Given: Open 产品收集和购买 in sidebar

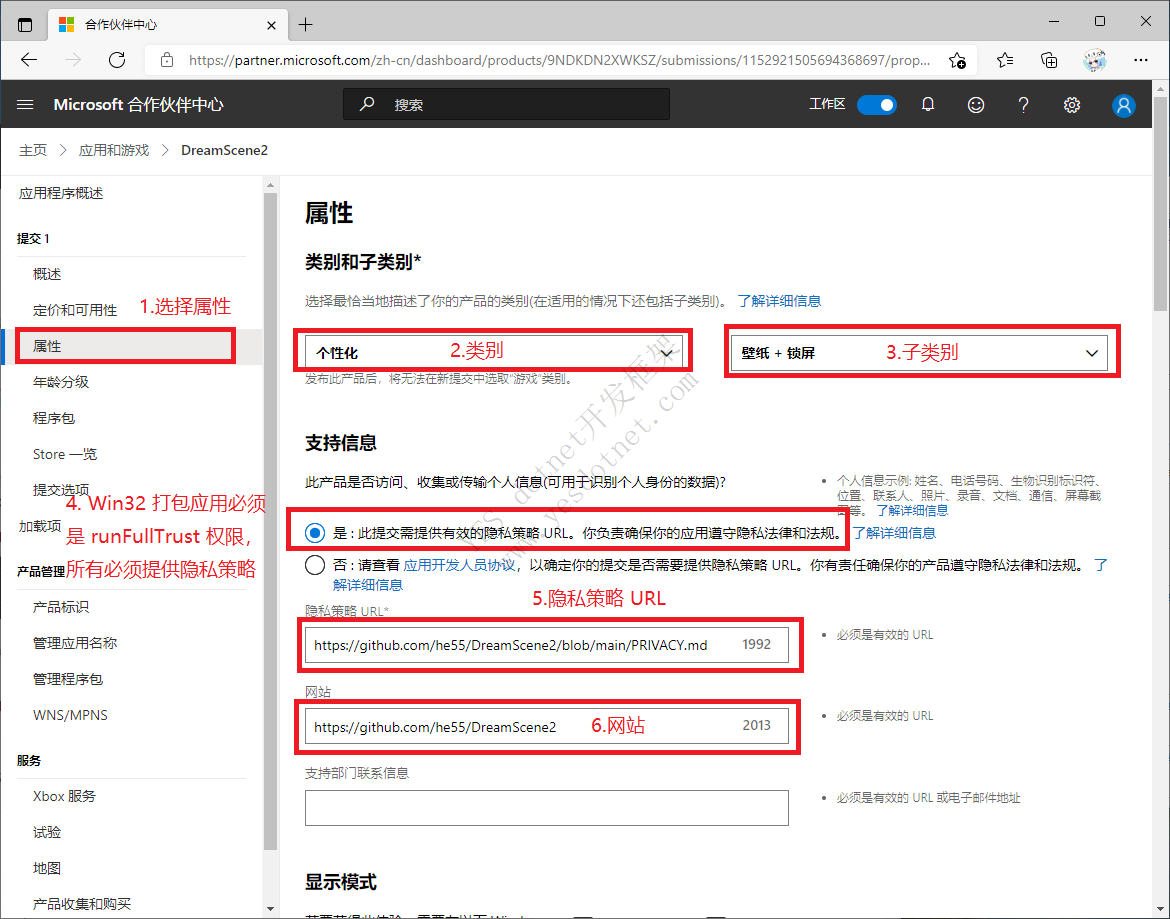Looking at the screenshot, I should click(81, 904).
